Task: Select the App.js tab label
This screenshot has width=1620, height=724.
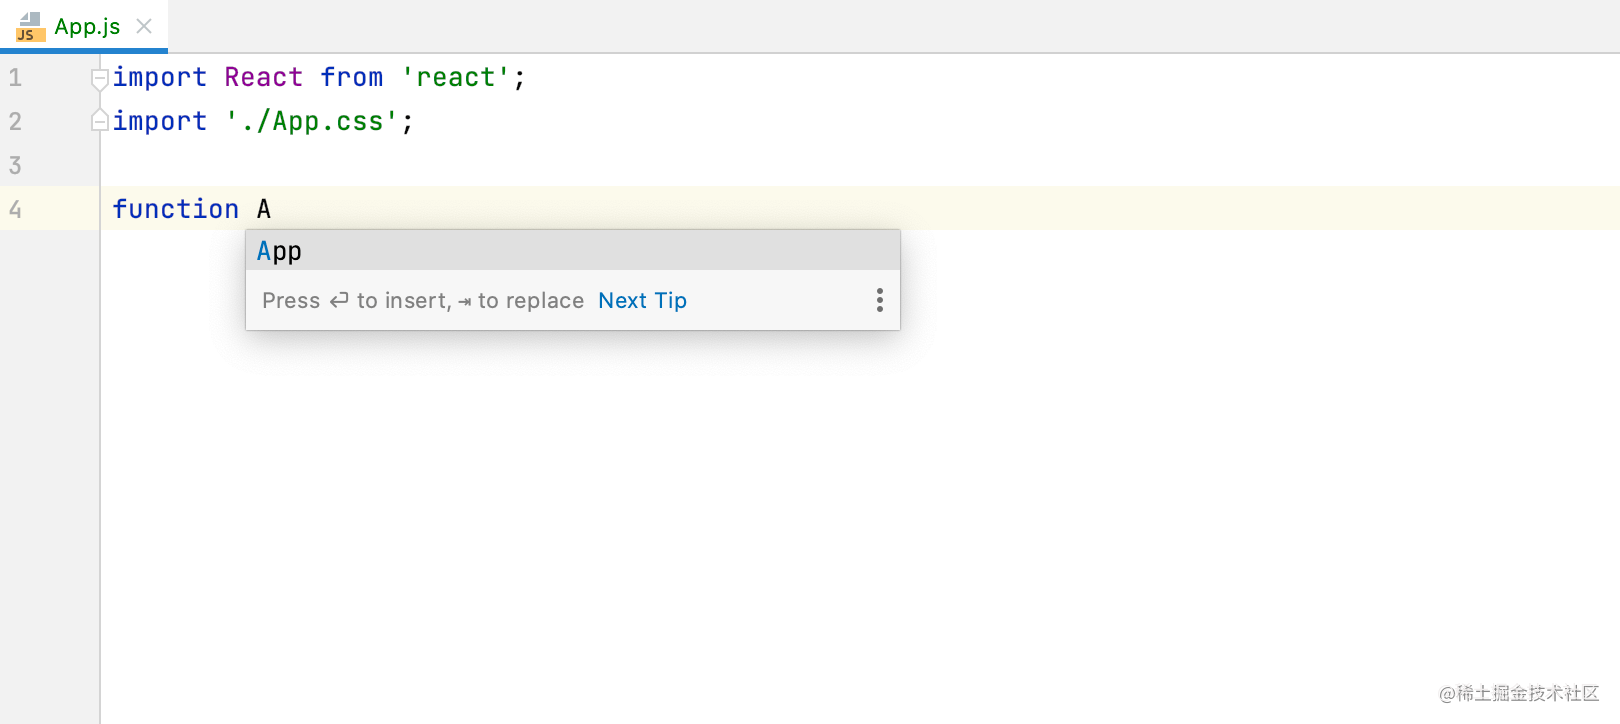Action: (87, 27)
